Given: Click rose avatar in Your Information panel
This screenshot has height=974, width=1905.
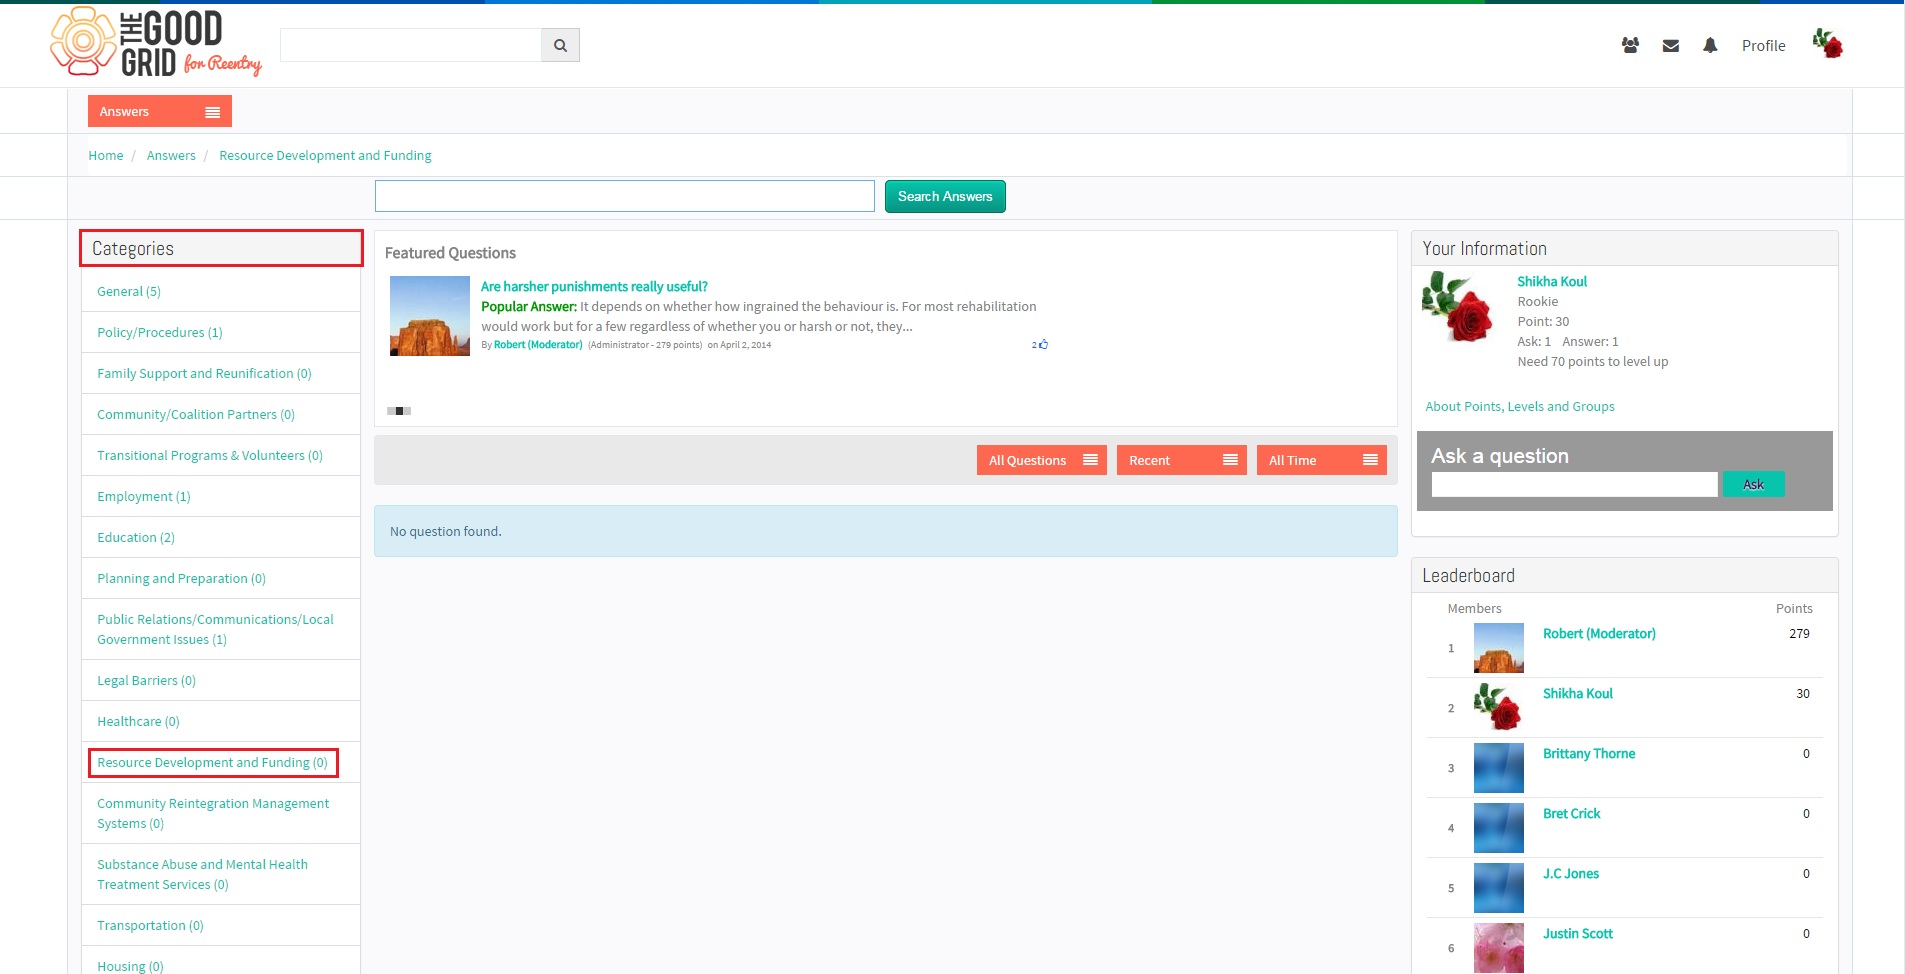Looking at the screenshot, I should pyautogui.click(x=1458, y=308).
